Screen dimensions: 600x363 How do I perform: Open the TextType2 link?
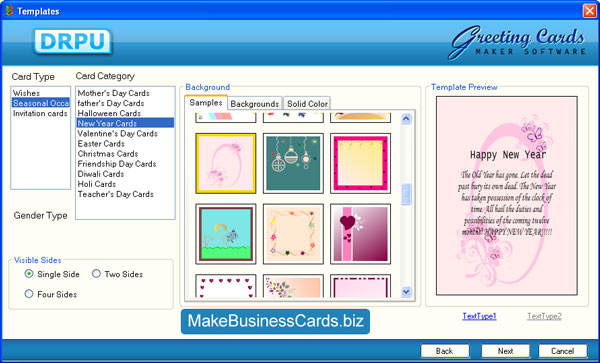pyautogui.click(x=544, y=316)
